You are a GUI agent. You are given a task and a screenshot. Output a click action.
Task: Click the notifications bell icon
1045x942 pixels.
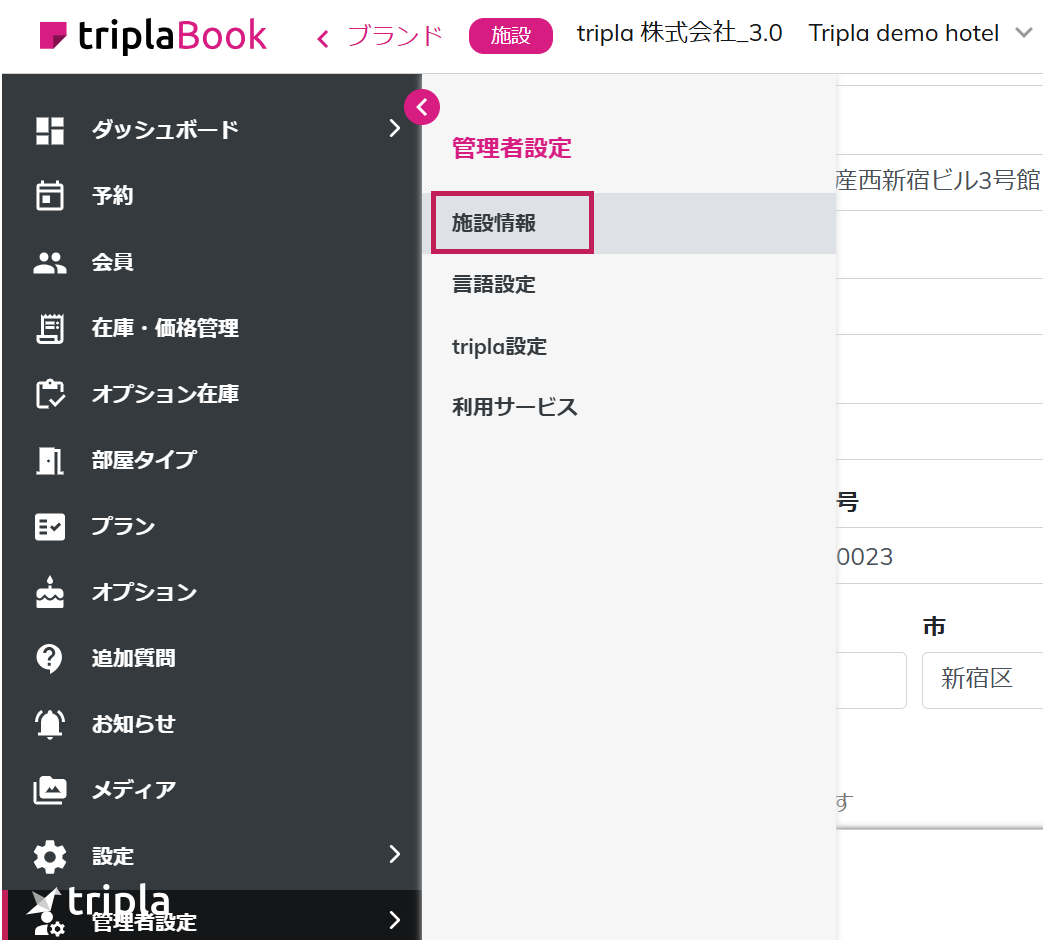click(x=50, y=724)
